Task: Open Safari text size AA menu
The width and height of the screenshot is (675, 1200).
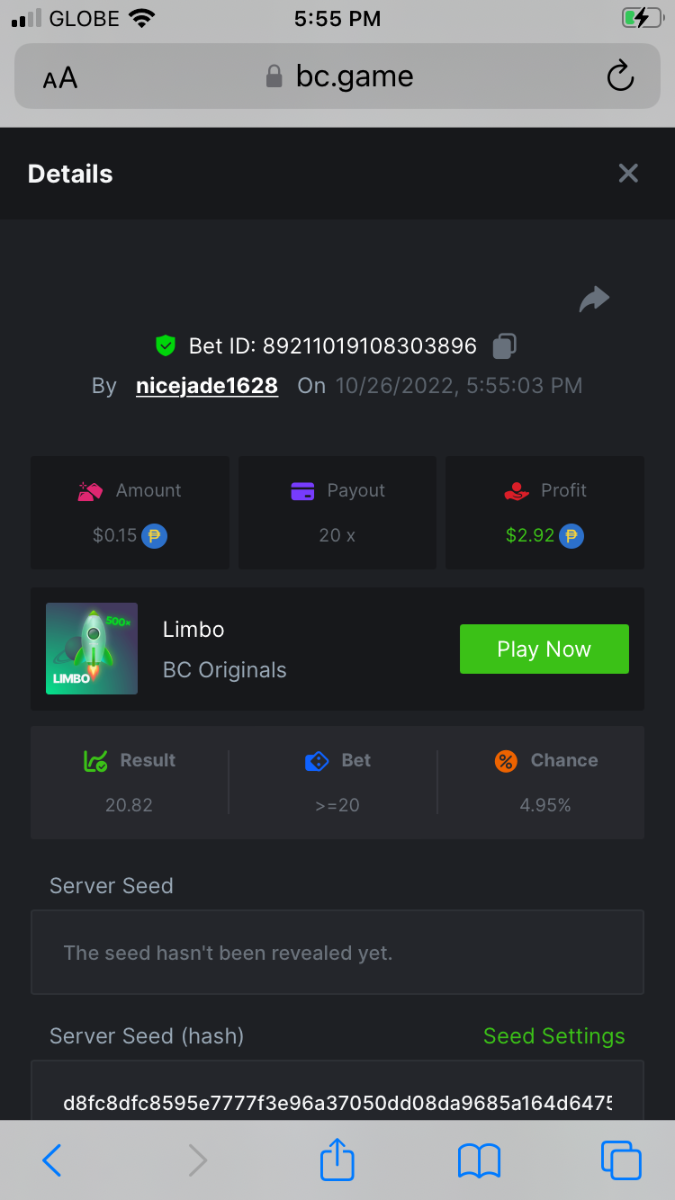Action: (60, 78)
